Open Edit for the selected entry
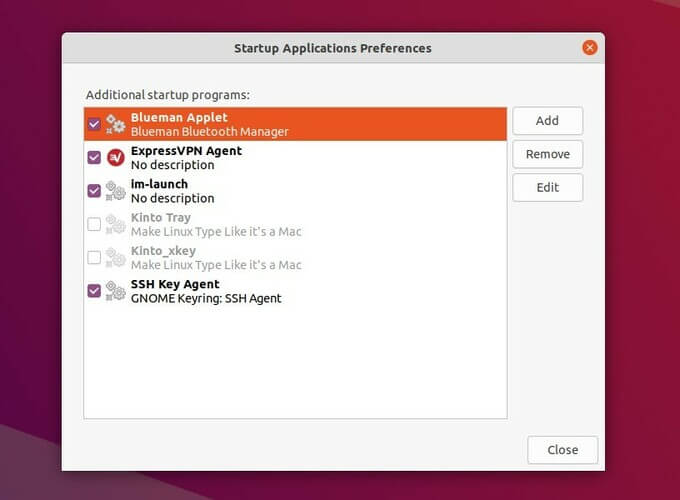The image size is (680, 500). pyautogui.click(x=547, y=187)
